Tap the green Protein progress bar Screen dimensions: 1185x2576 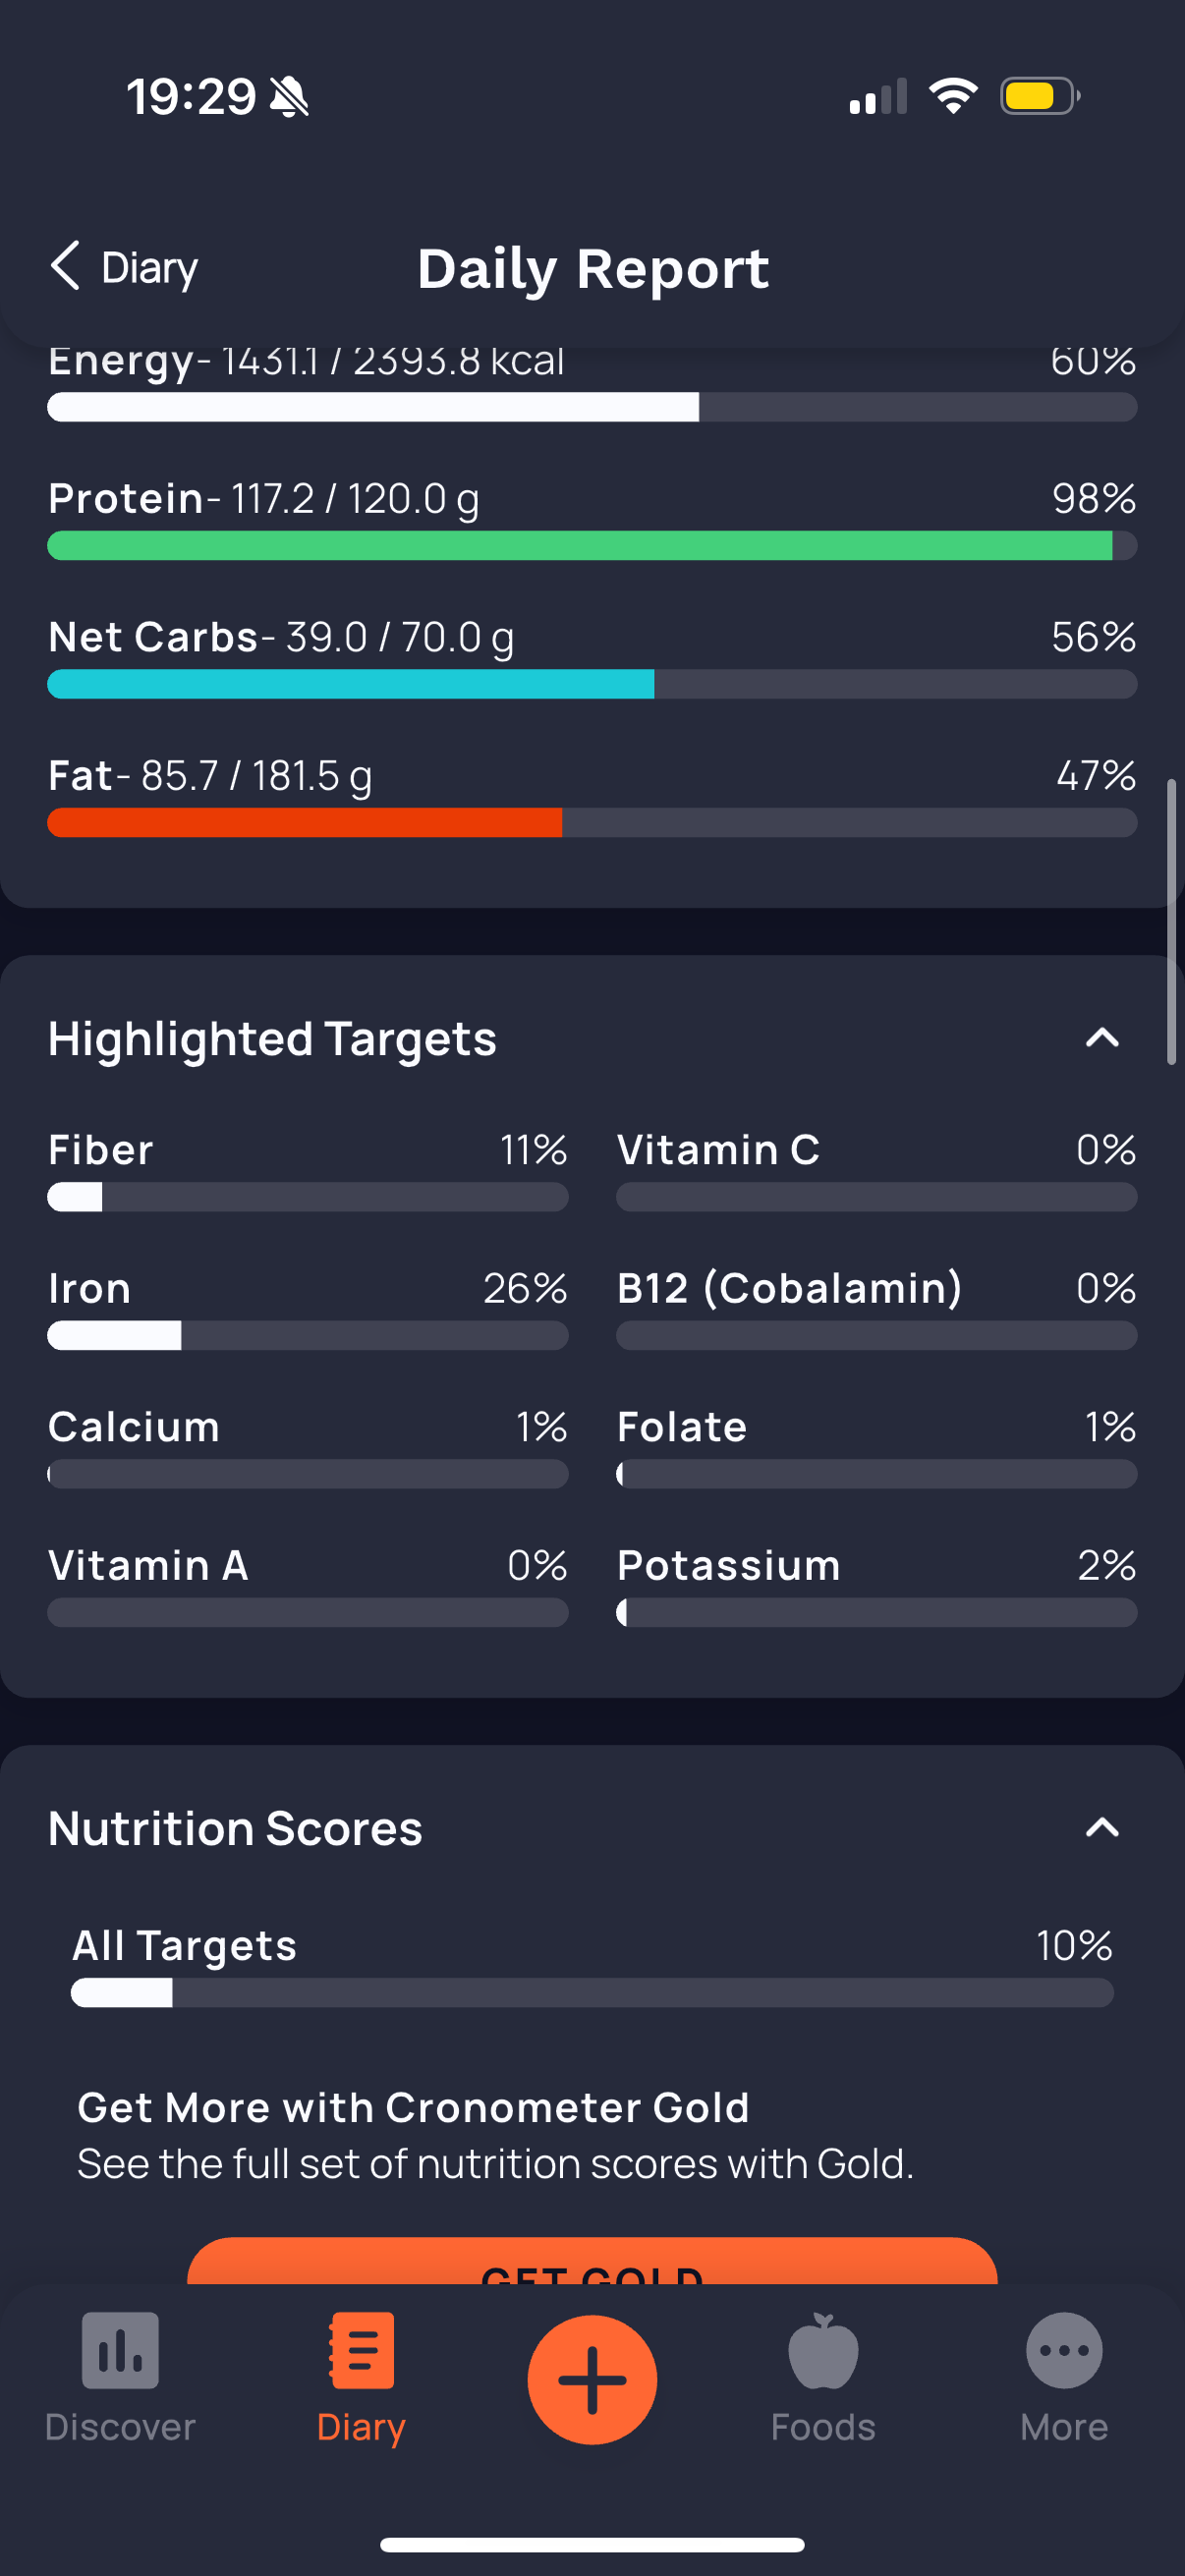point(592,546)
